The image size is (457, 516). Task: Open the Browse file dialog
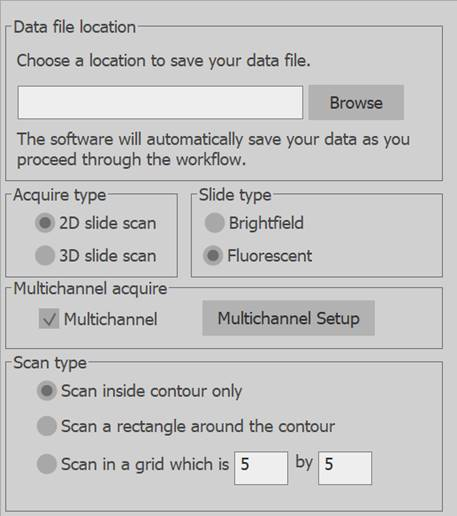point(356,102)
